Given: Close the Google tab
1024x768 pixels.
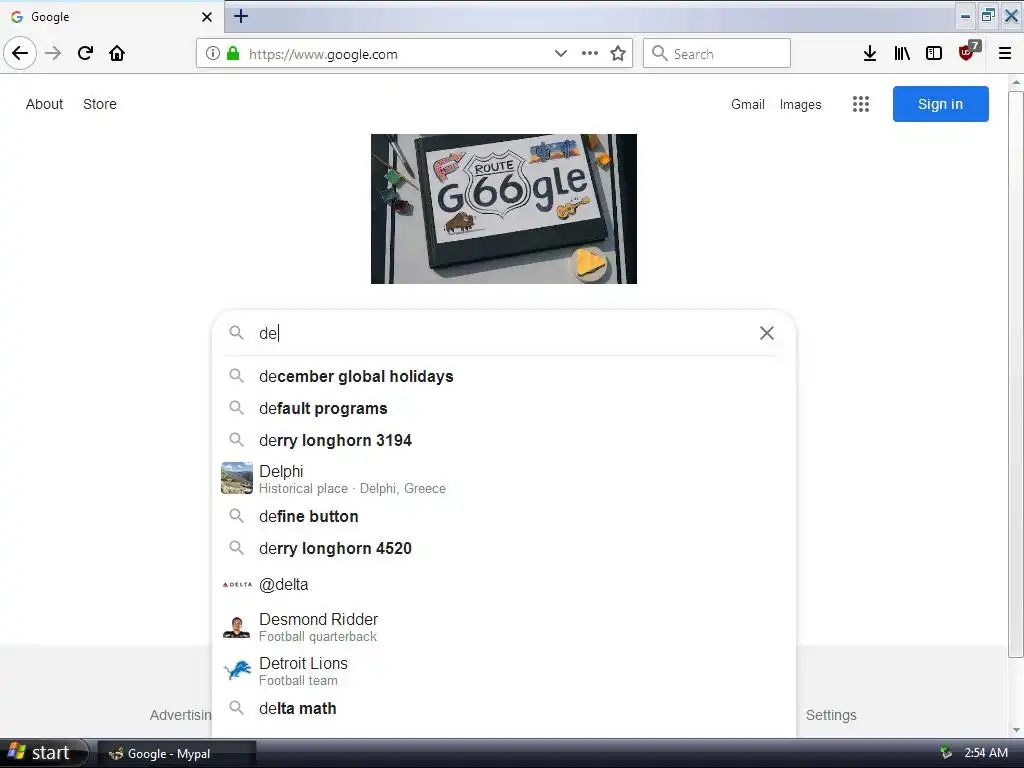Looking at the screenshot, I should [x=207, y=17].
